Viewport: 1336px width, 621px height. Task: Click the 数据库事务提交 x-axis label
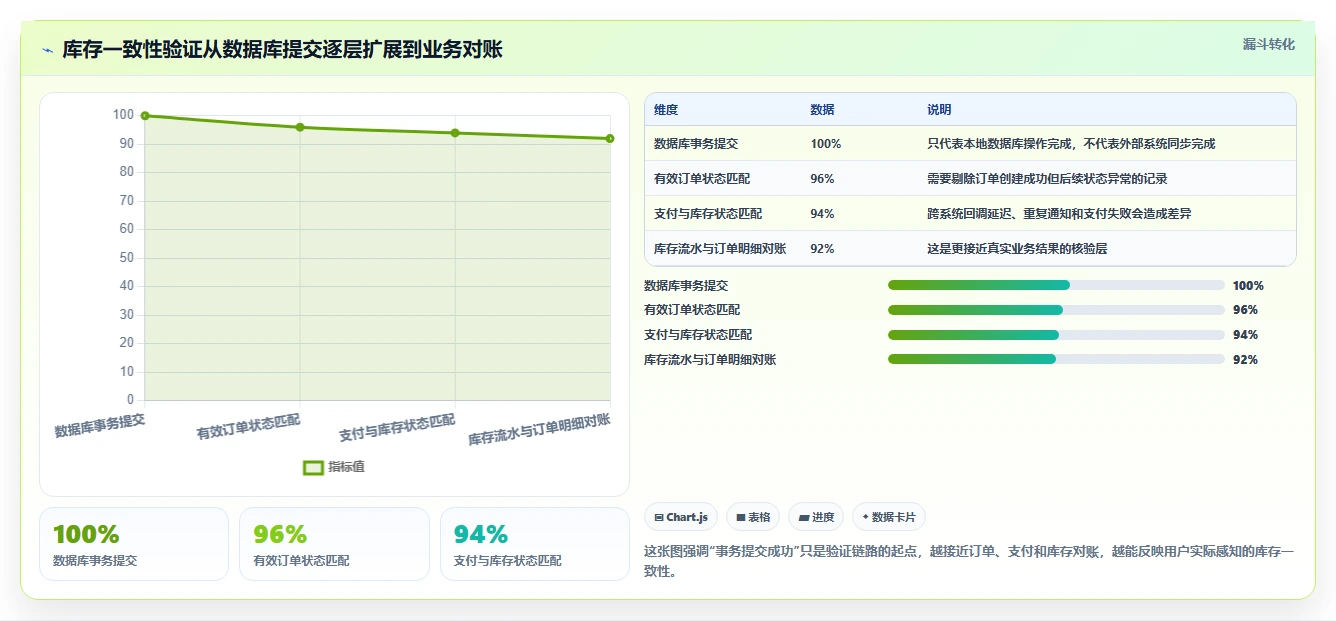(100, 426)
